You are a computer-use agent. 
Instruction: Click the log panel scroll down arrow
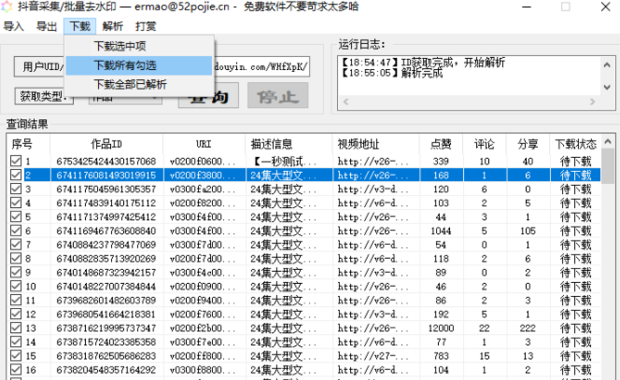coord(607,87)
